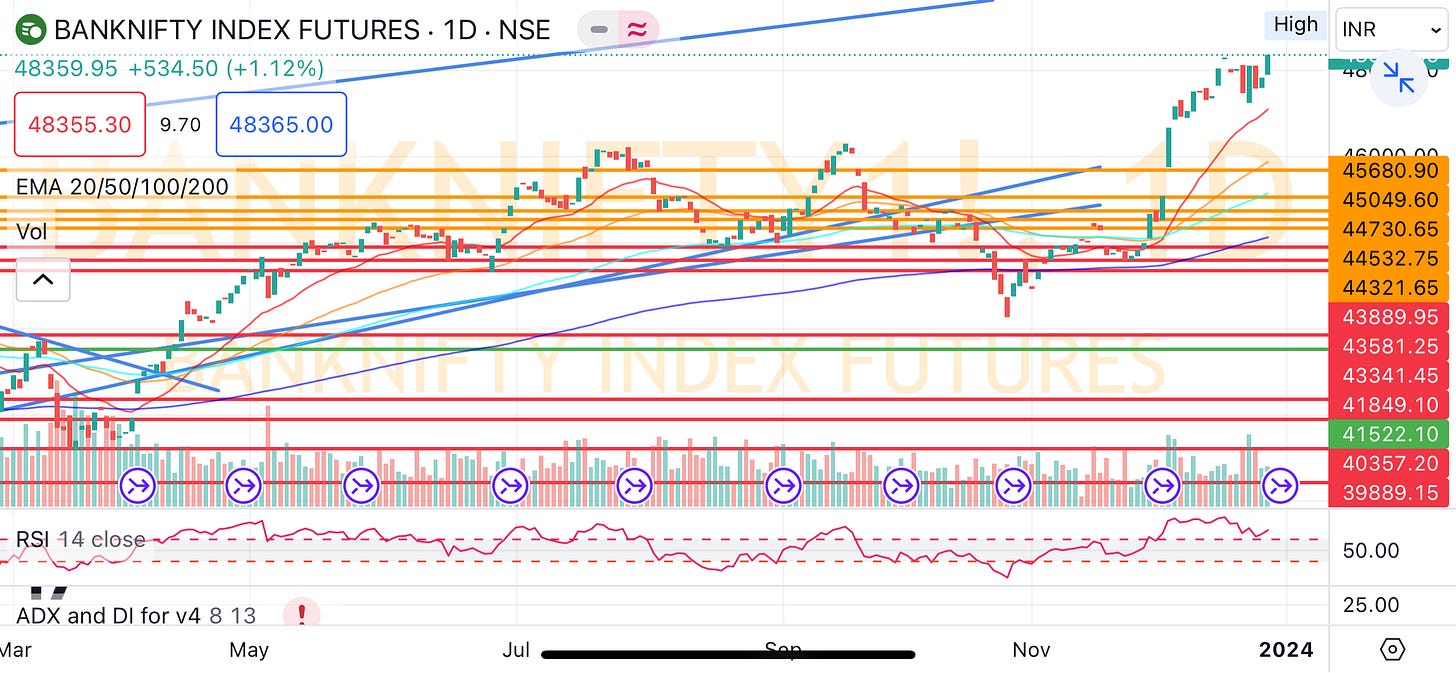Click the red exclamation warning icon by ADX
The image size is (1456, 673).
(302, 614)
